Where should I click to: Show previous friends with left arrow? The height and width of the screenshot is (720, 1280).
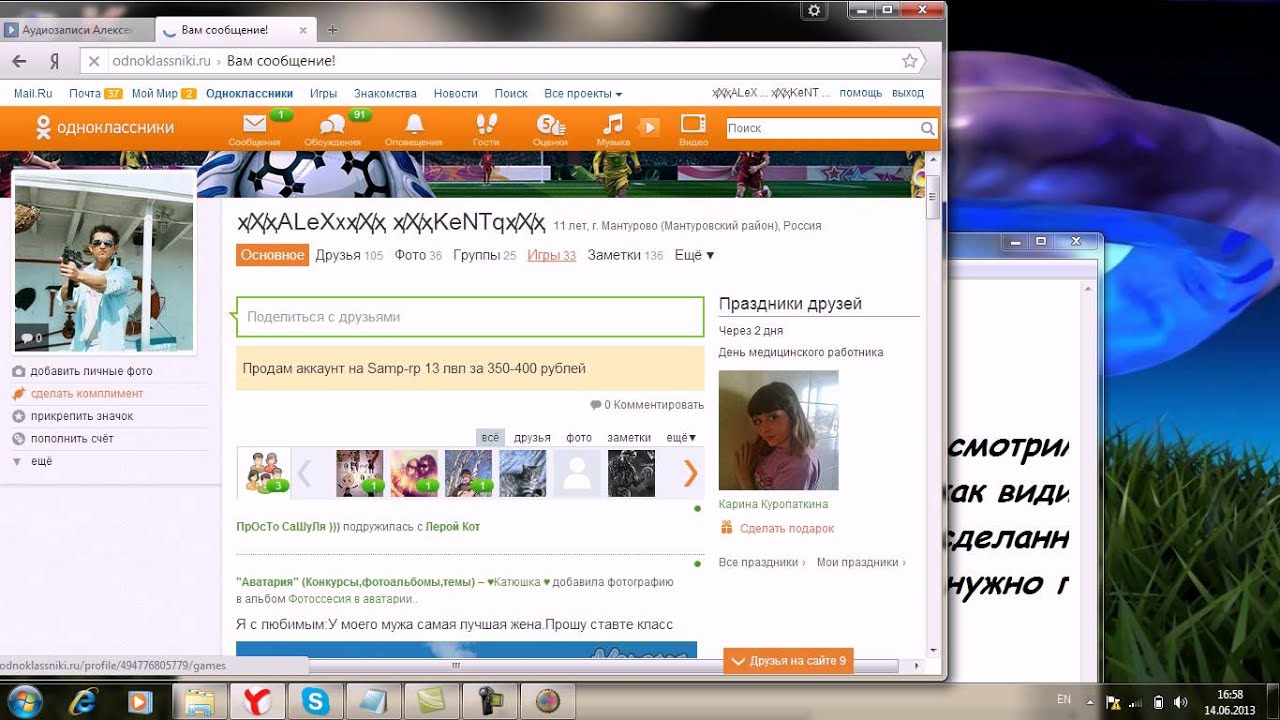click(x=305, y=473)
